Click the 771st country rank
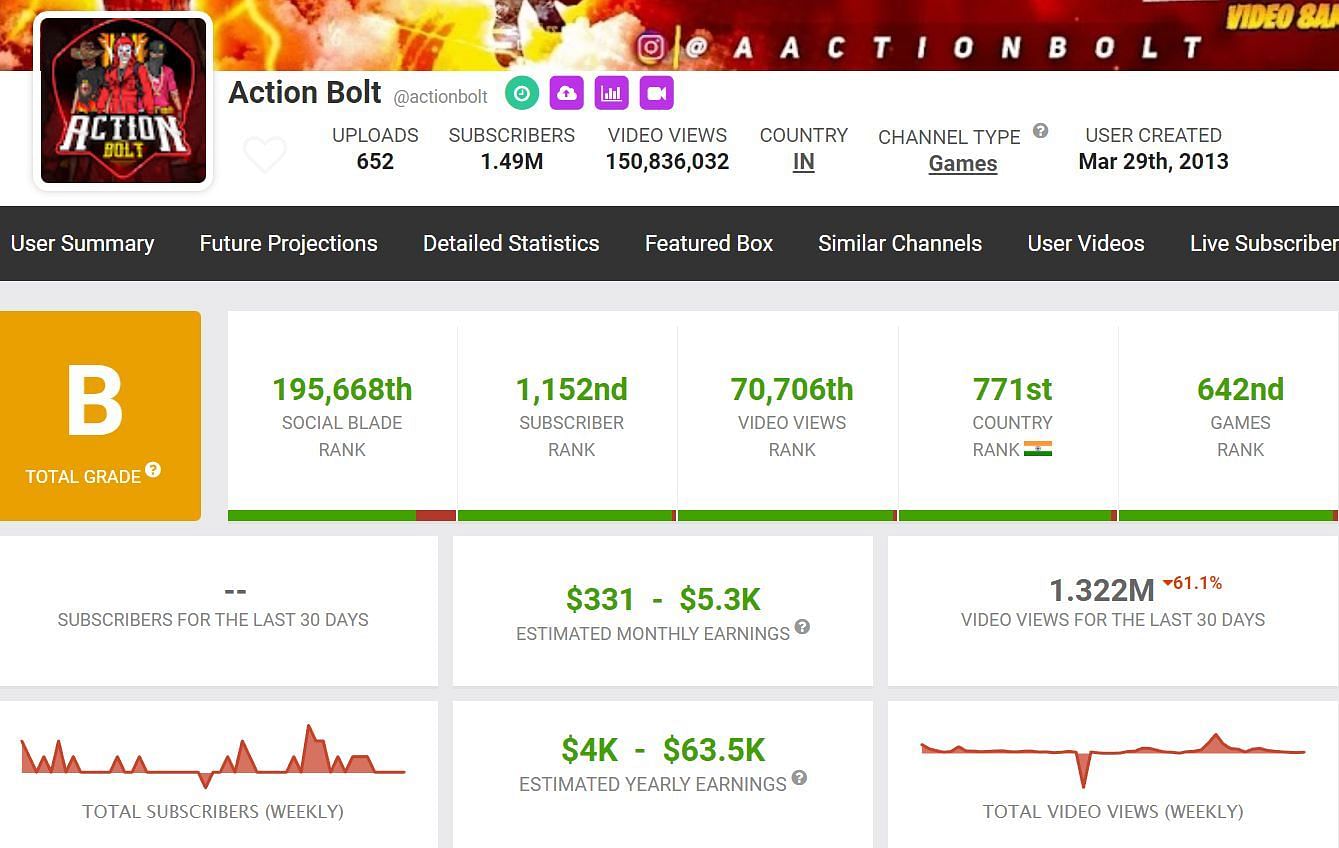1339x848 pixels. (1012, 389)
